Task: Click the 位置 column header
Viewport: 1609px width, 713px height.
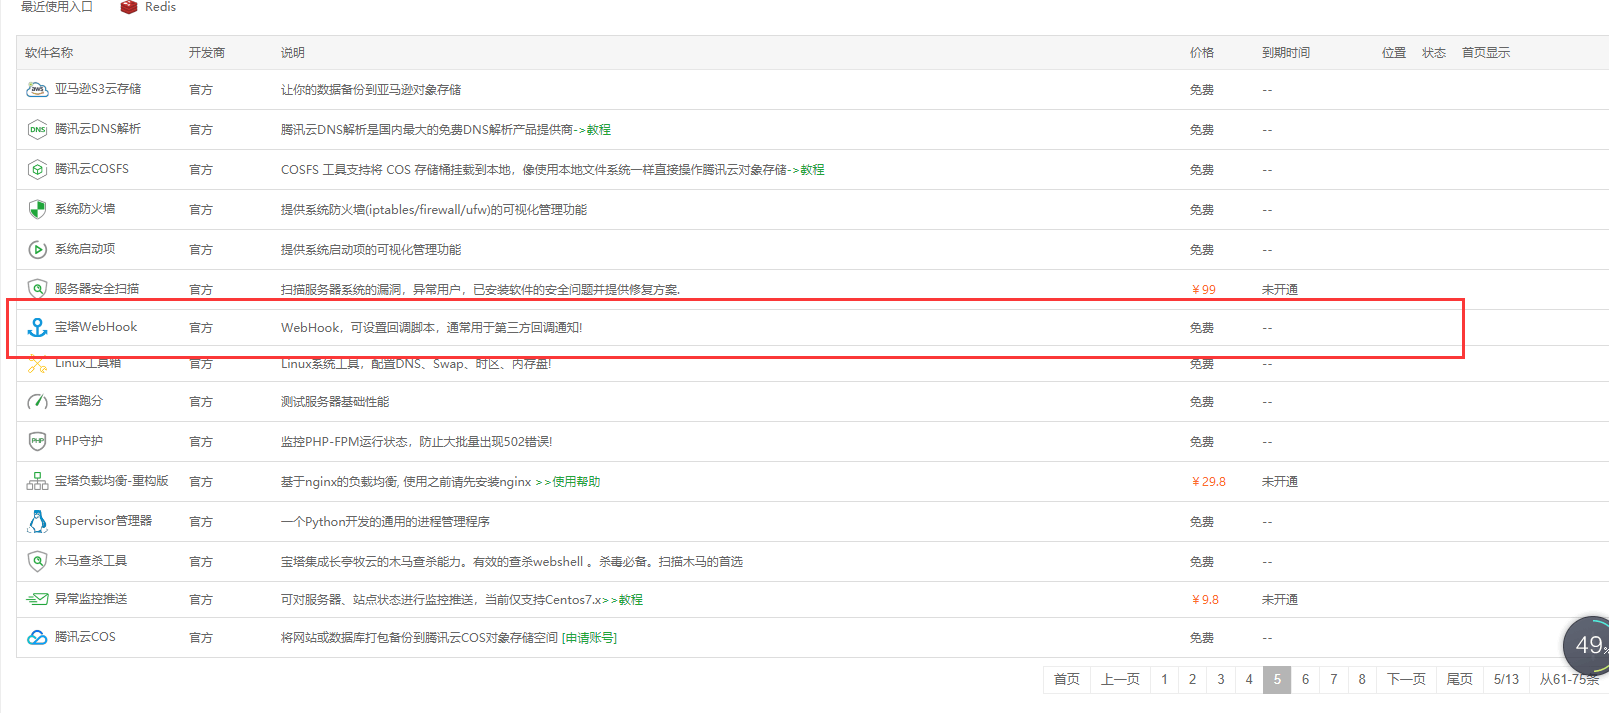Action: coord(1394,53)
